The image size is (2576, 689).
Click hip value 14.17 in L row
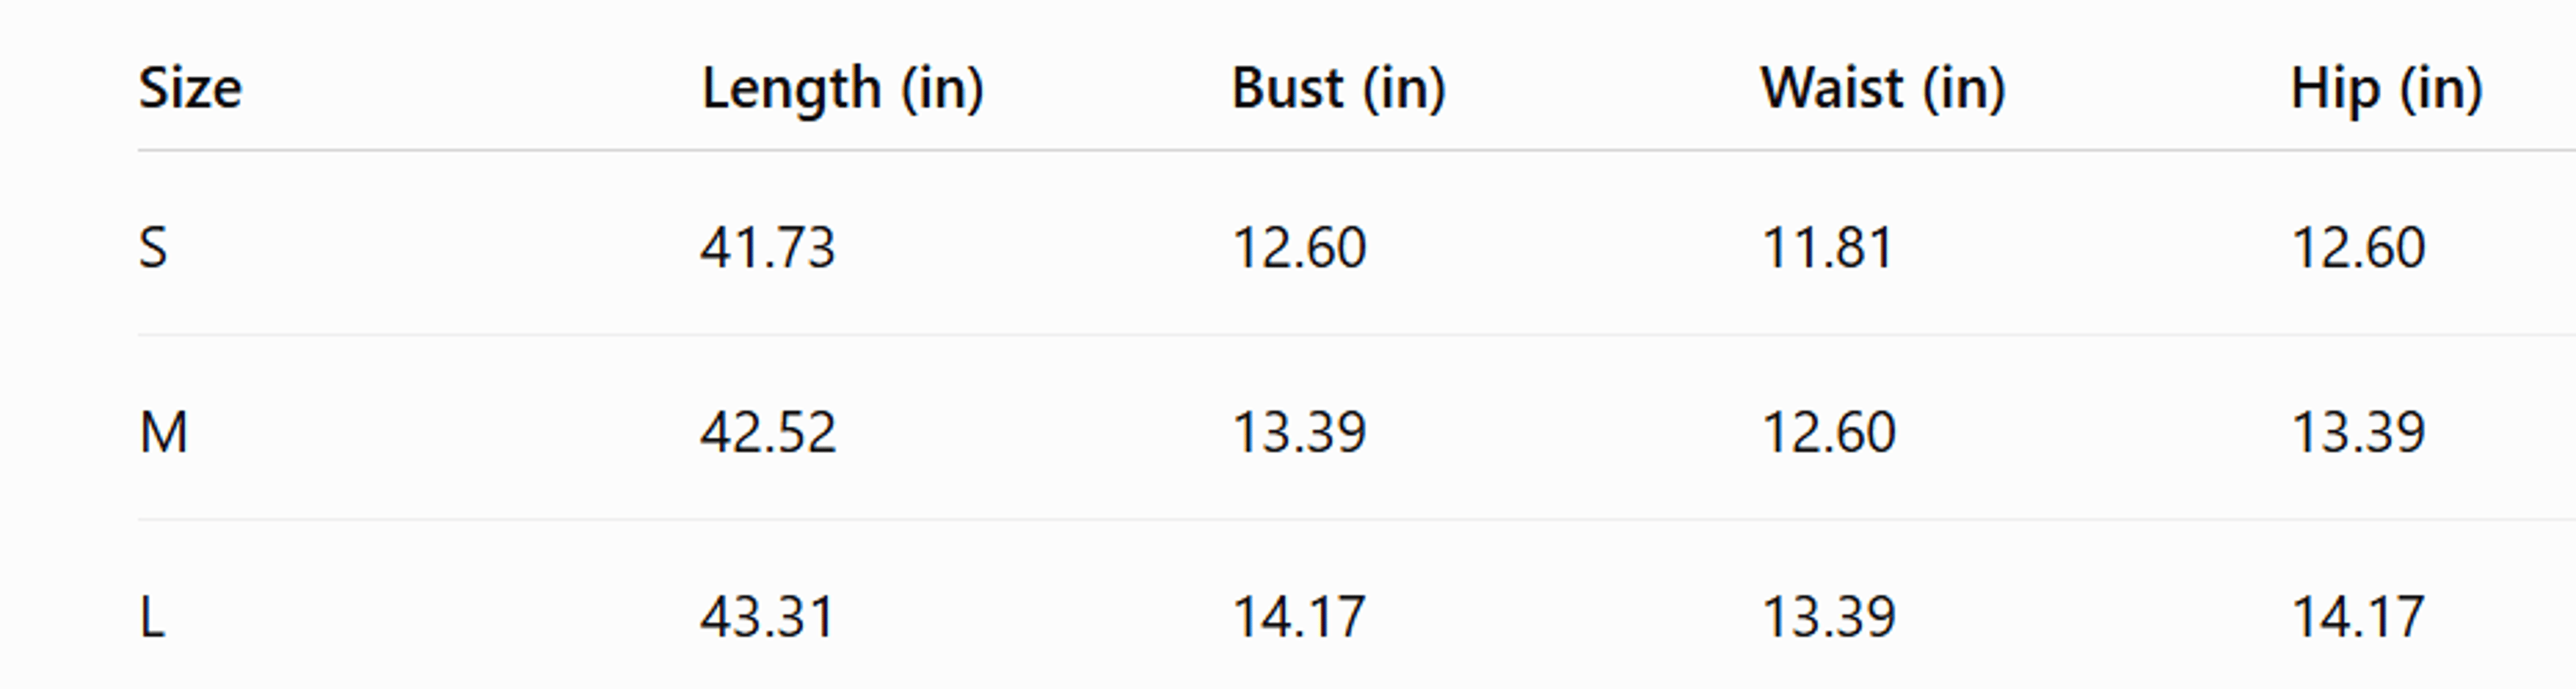coord(2358,616)
